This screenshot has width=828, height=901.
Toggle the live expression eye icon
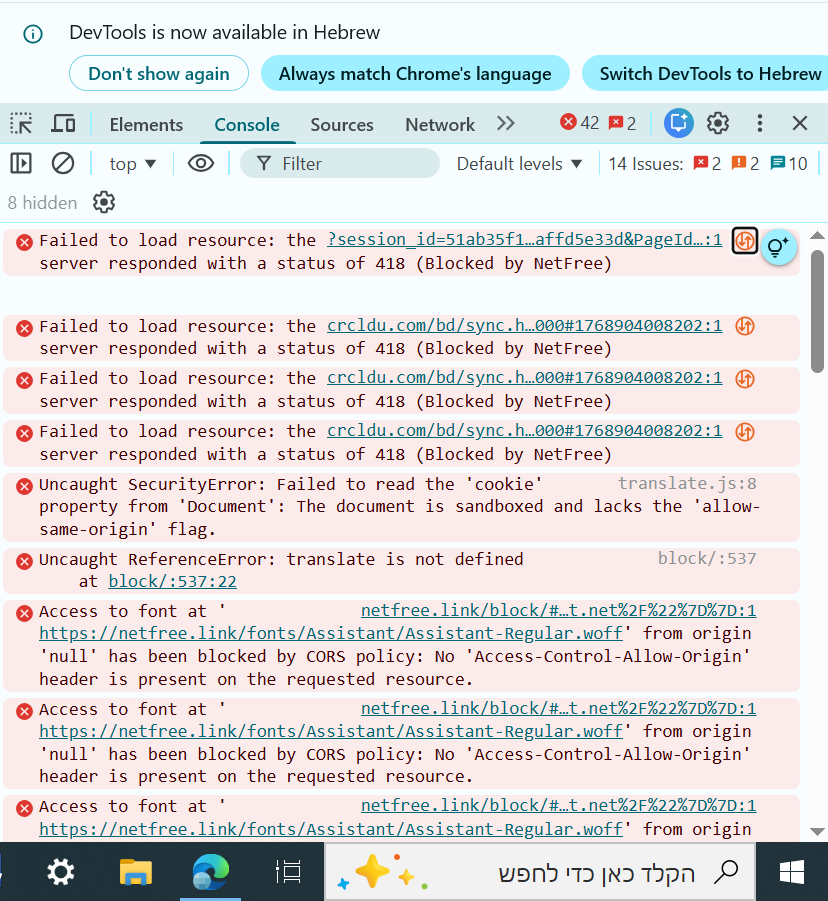point(201,163)
